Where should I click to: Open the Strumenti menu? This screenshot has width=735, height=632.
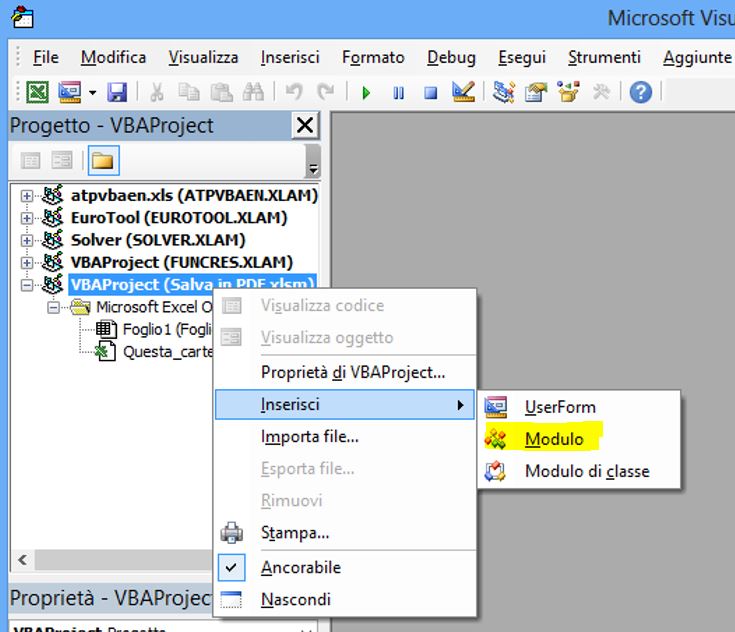click(x=604, y=58)
